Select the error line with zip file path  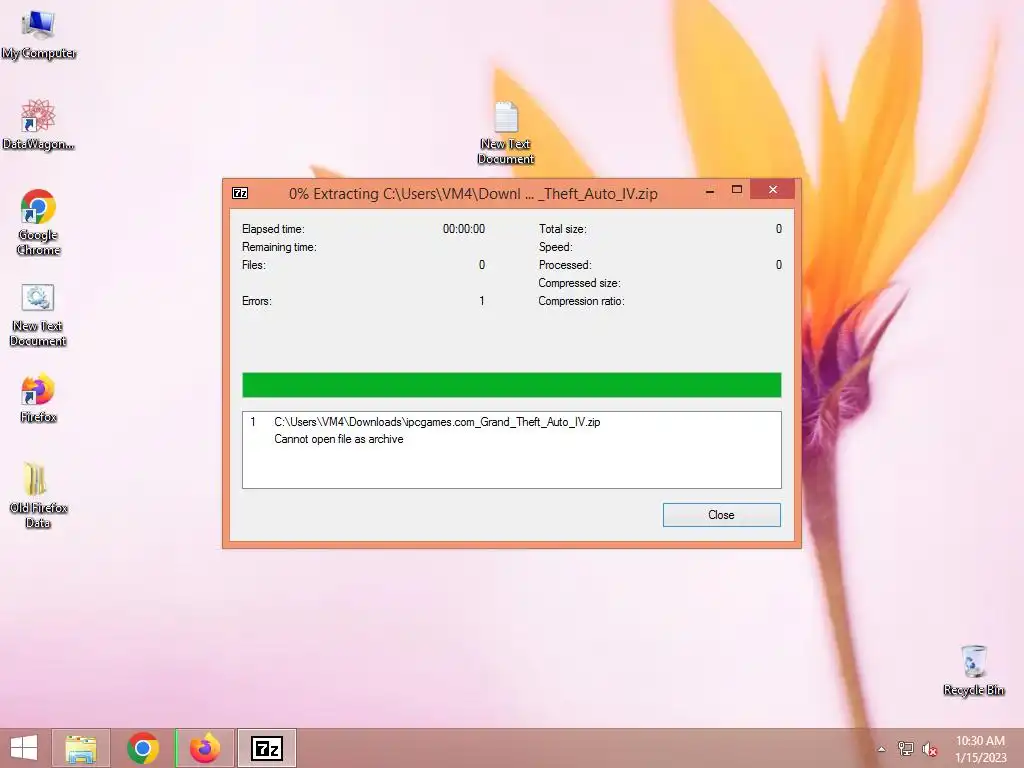[x=437, y=422]
